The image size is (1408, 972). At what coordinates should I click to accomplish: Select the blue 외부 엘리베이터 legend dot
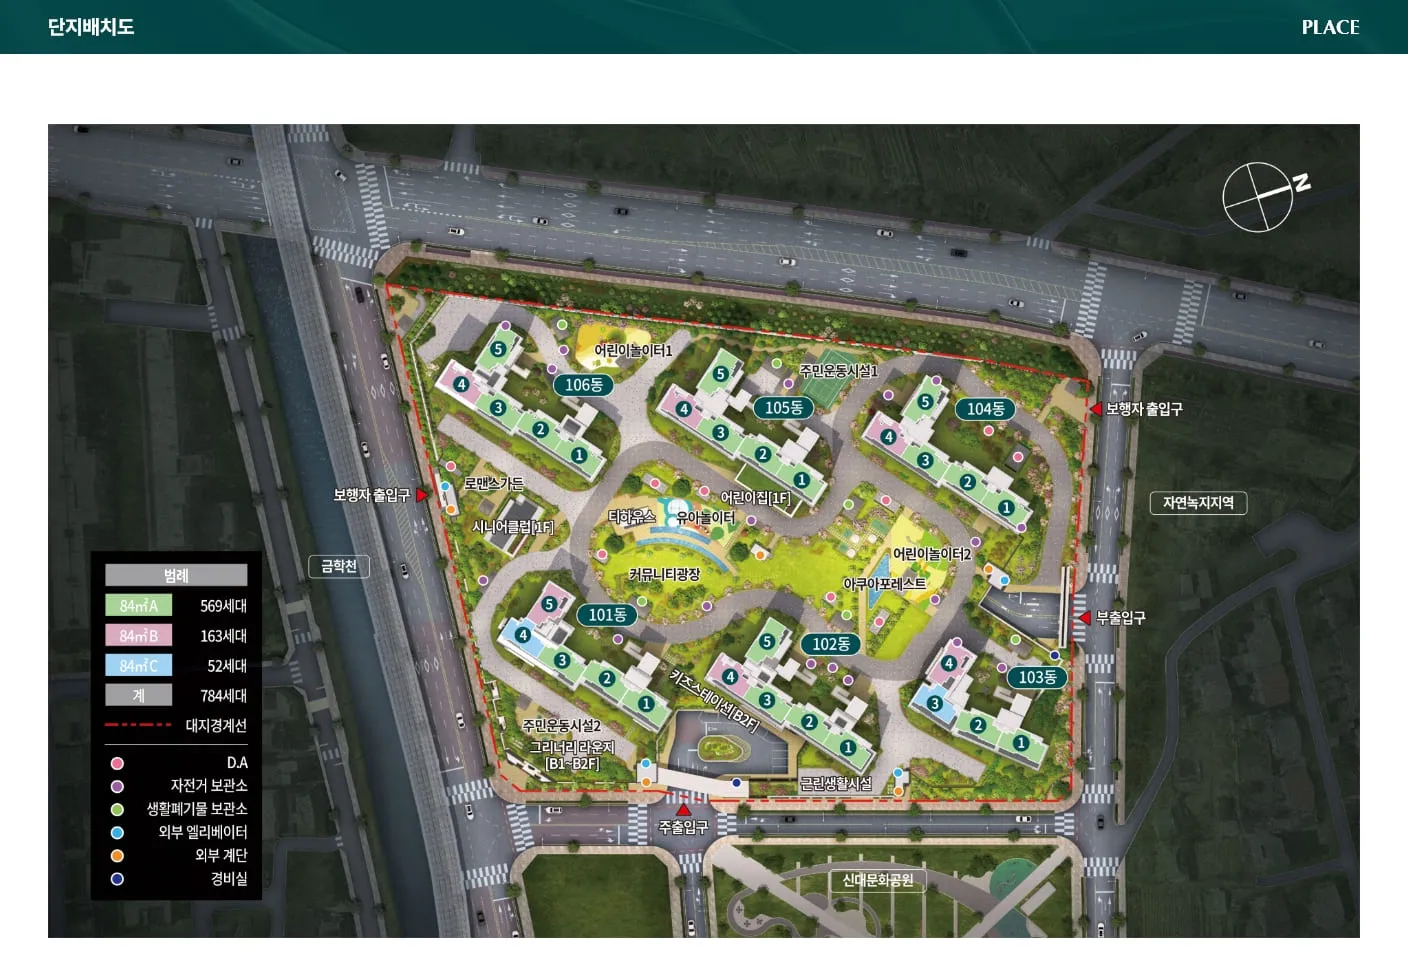[117, 832]
